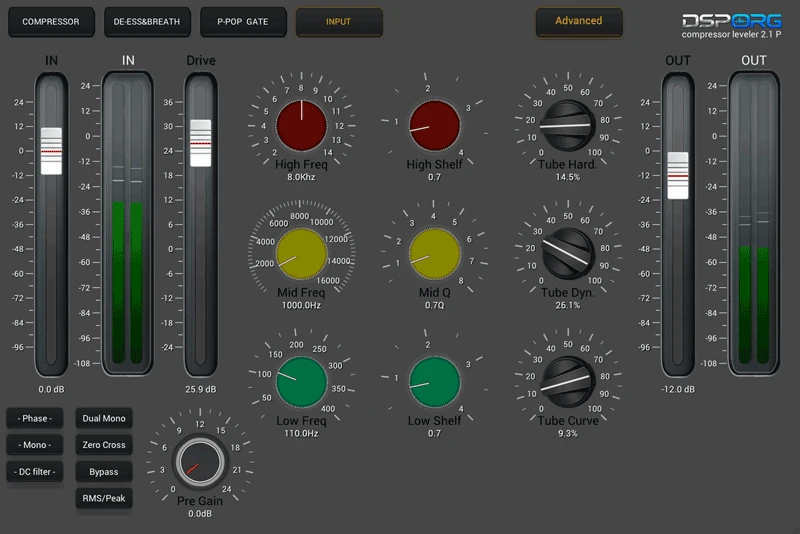The image size is (800, 534).
Task: Click the green Low Freq knob
Action: tap(302, 382)
